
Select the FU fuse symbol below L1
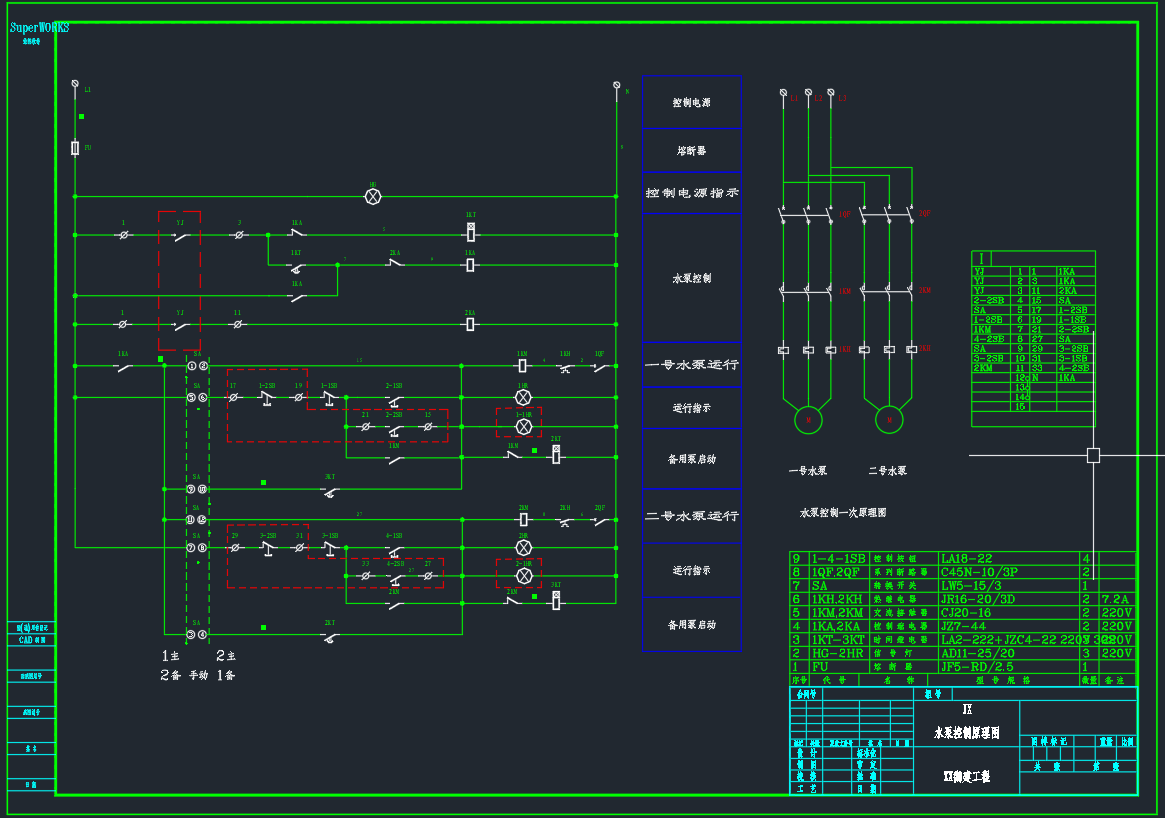pyautogui.click(x=75, y=148)
